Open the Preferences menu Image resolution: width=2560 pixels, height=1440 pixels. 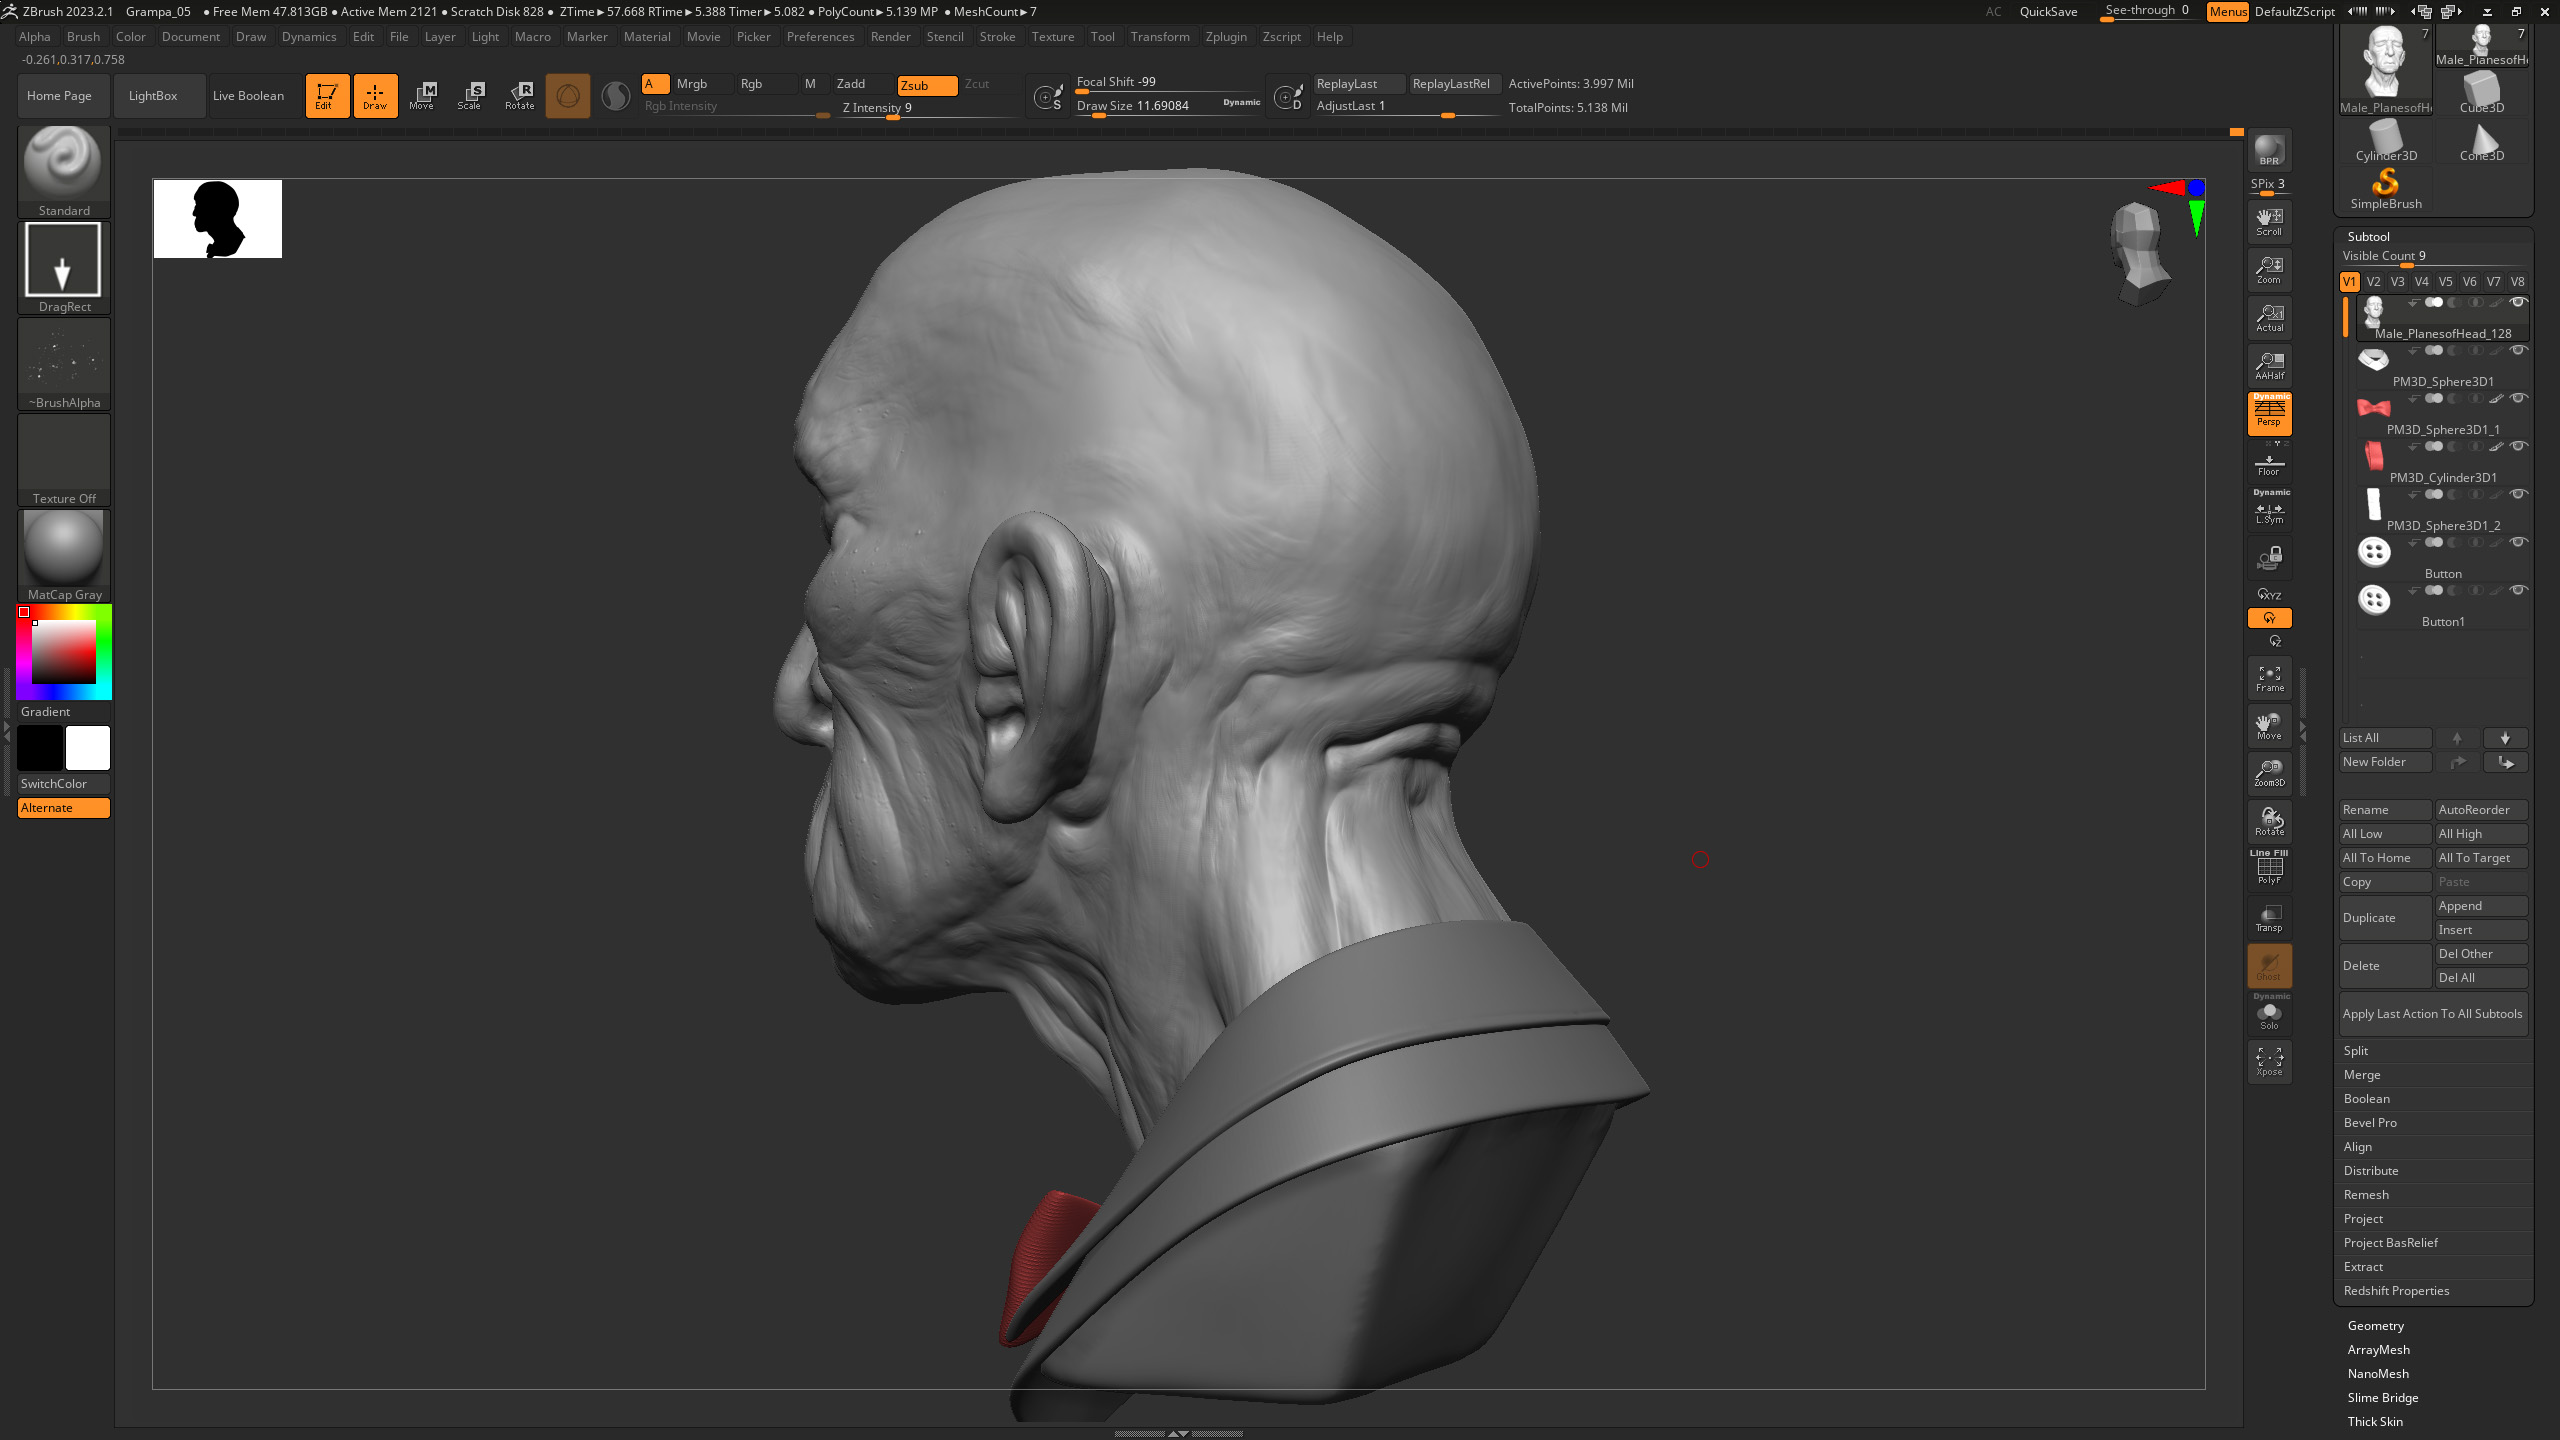(820, 37)
